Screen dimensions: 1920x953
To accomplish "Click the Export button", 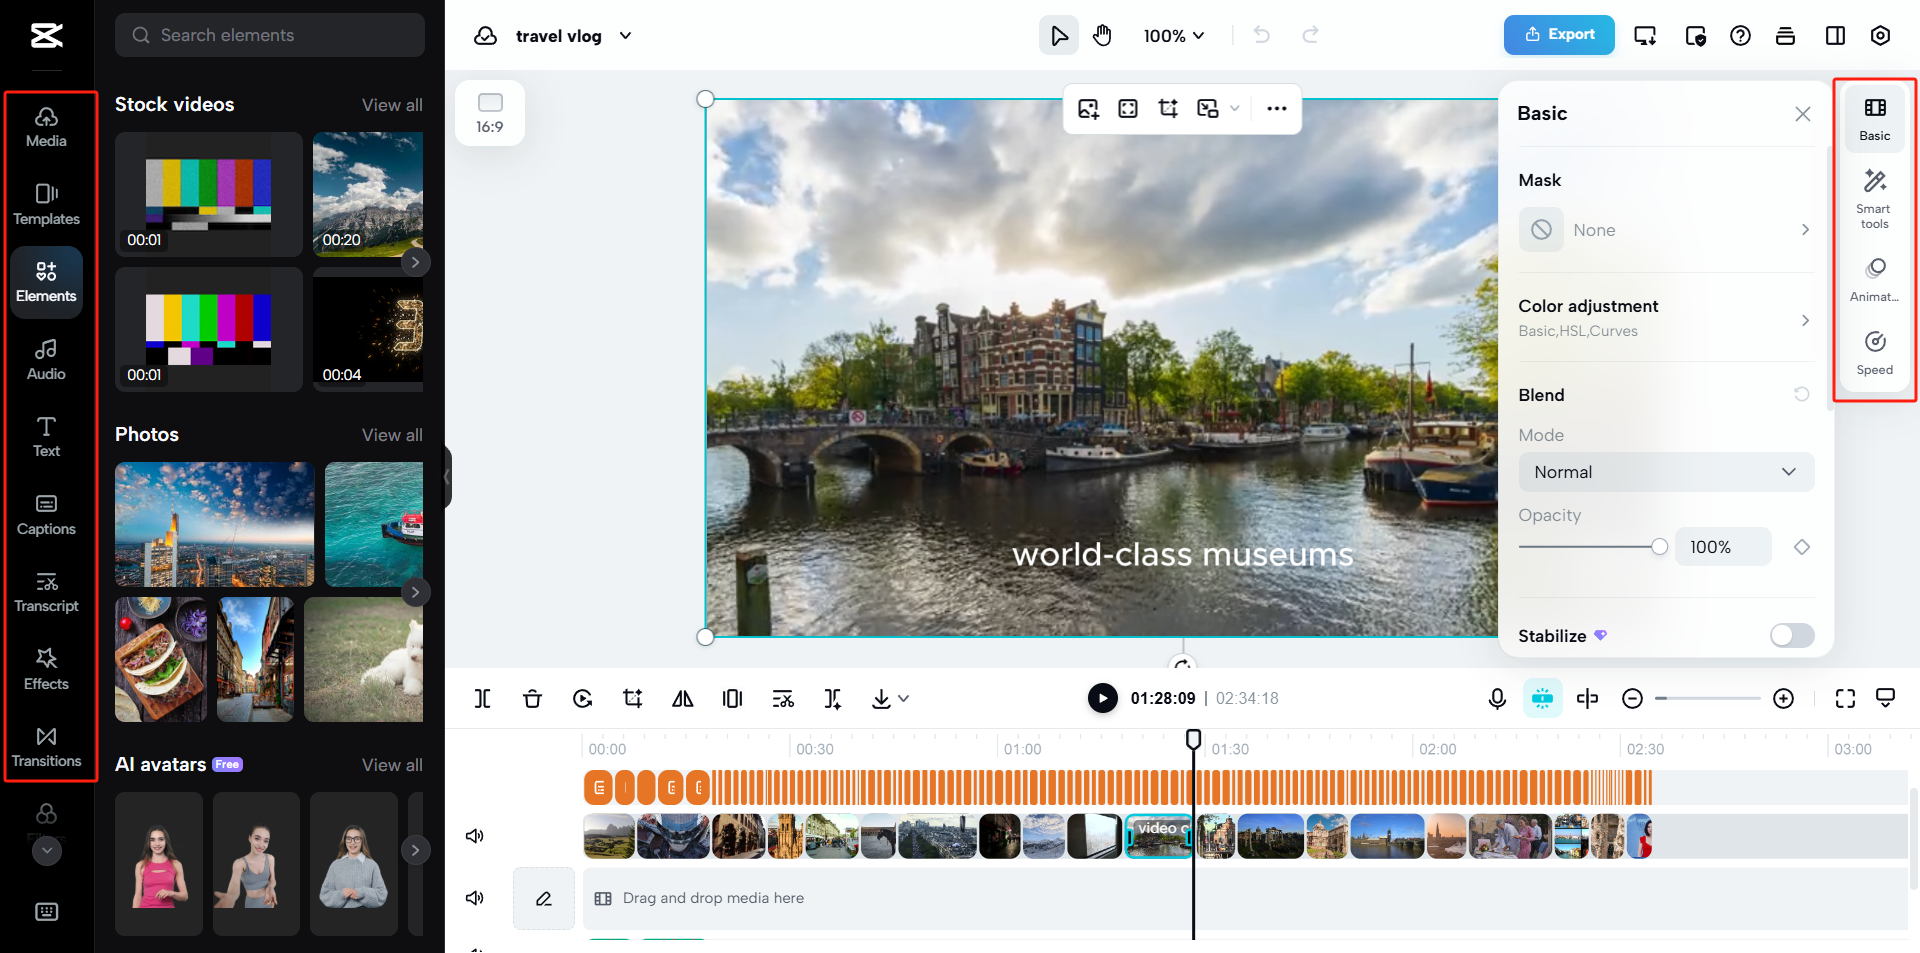I will (x=1559, y=35).
